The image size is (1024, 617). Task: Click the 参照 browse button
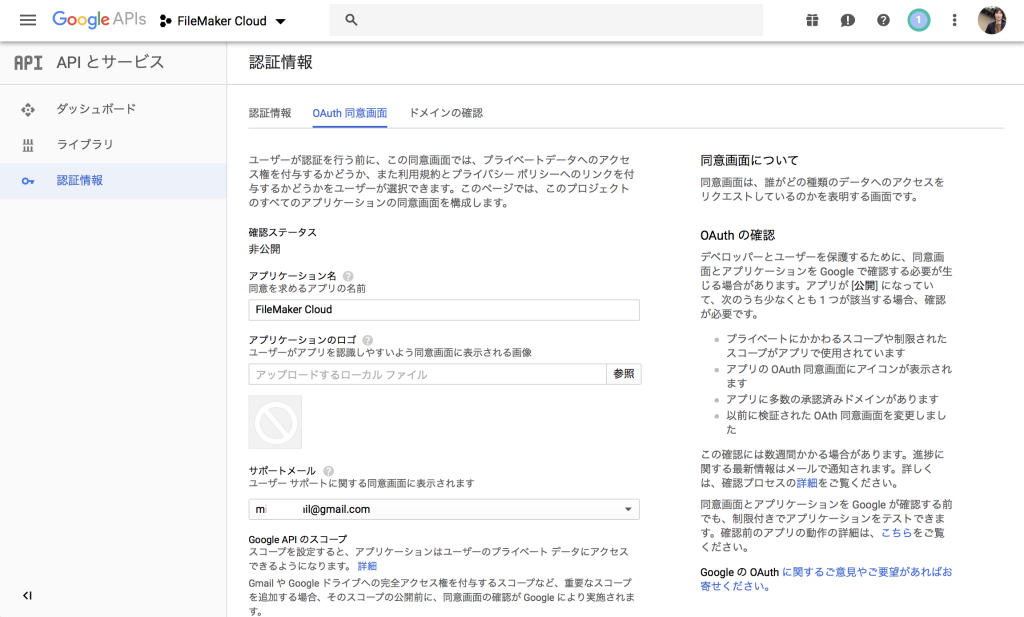(x=624, y=374)
